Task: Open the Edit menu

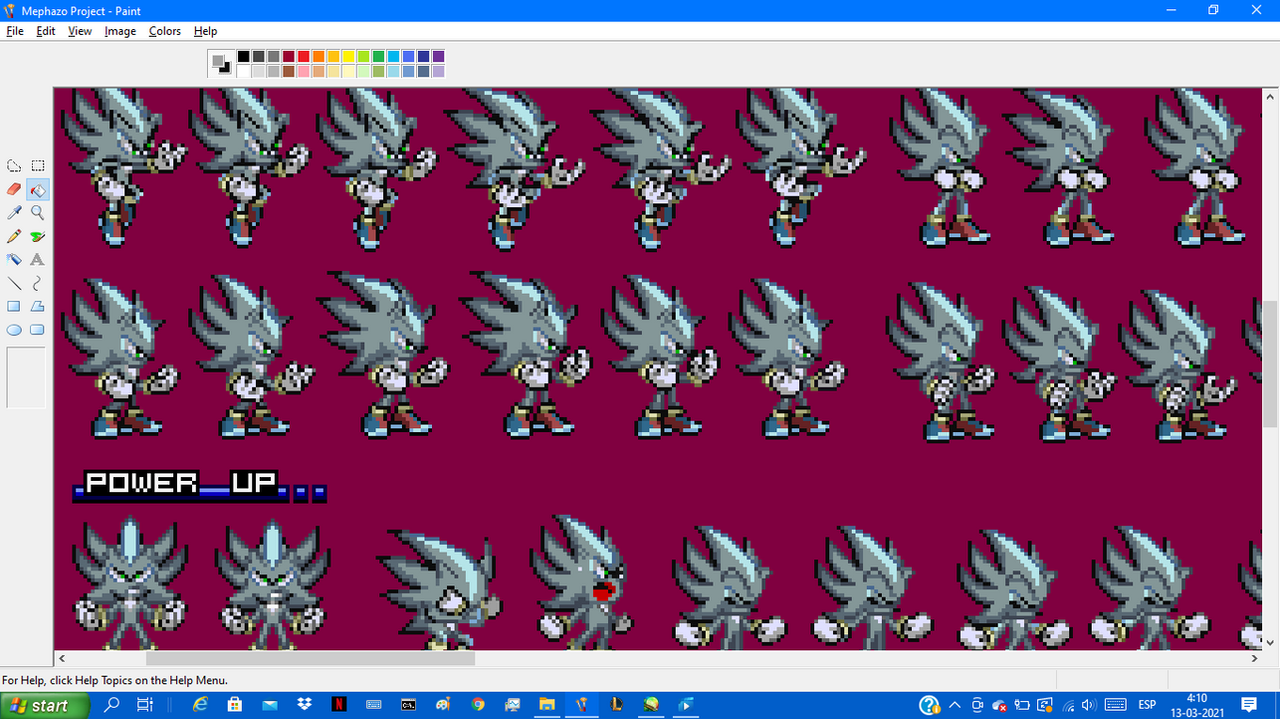Action: (x=46, y=31)
